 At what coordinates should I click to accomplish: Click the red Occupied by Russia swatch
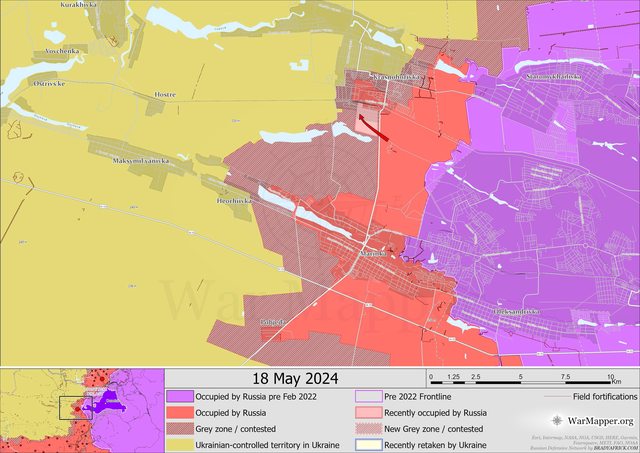tap(180, 412)
